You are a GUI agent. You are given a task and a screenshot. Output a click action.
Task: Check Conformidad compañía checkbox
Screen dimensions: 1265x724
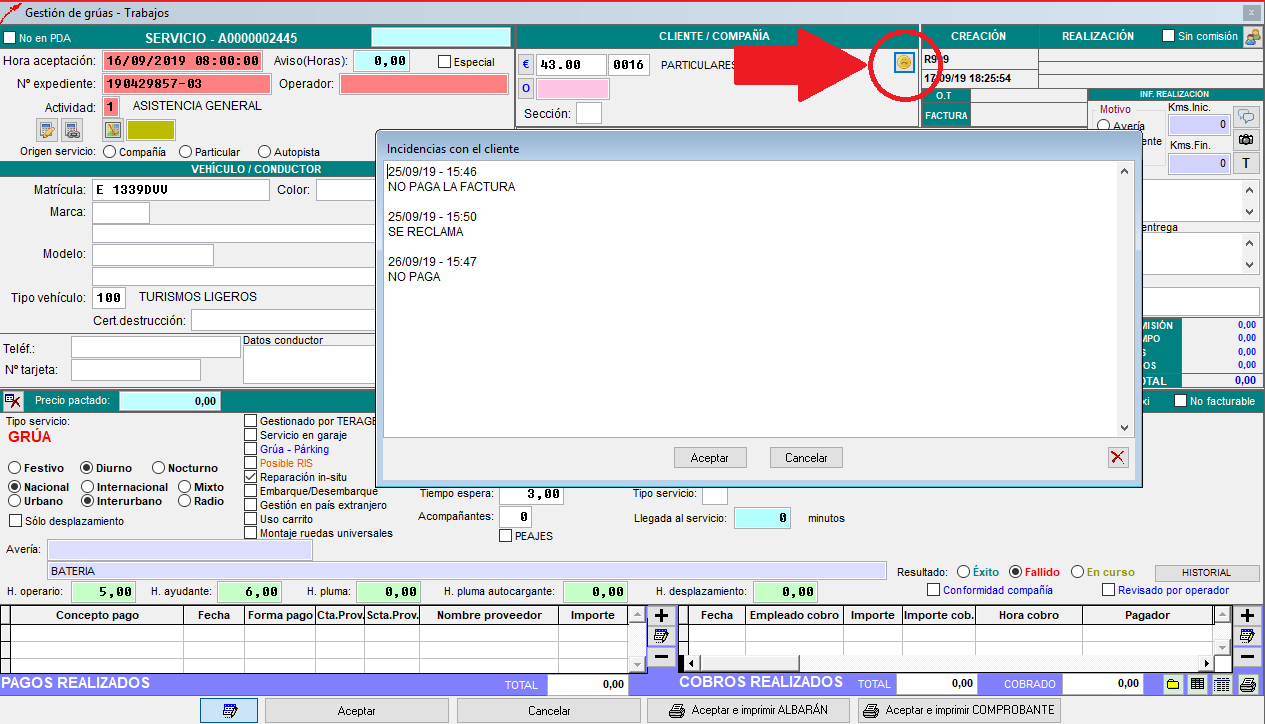pyautogui.click(x=934, y=590)
